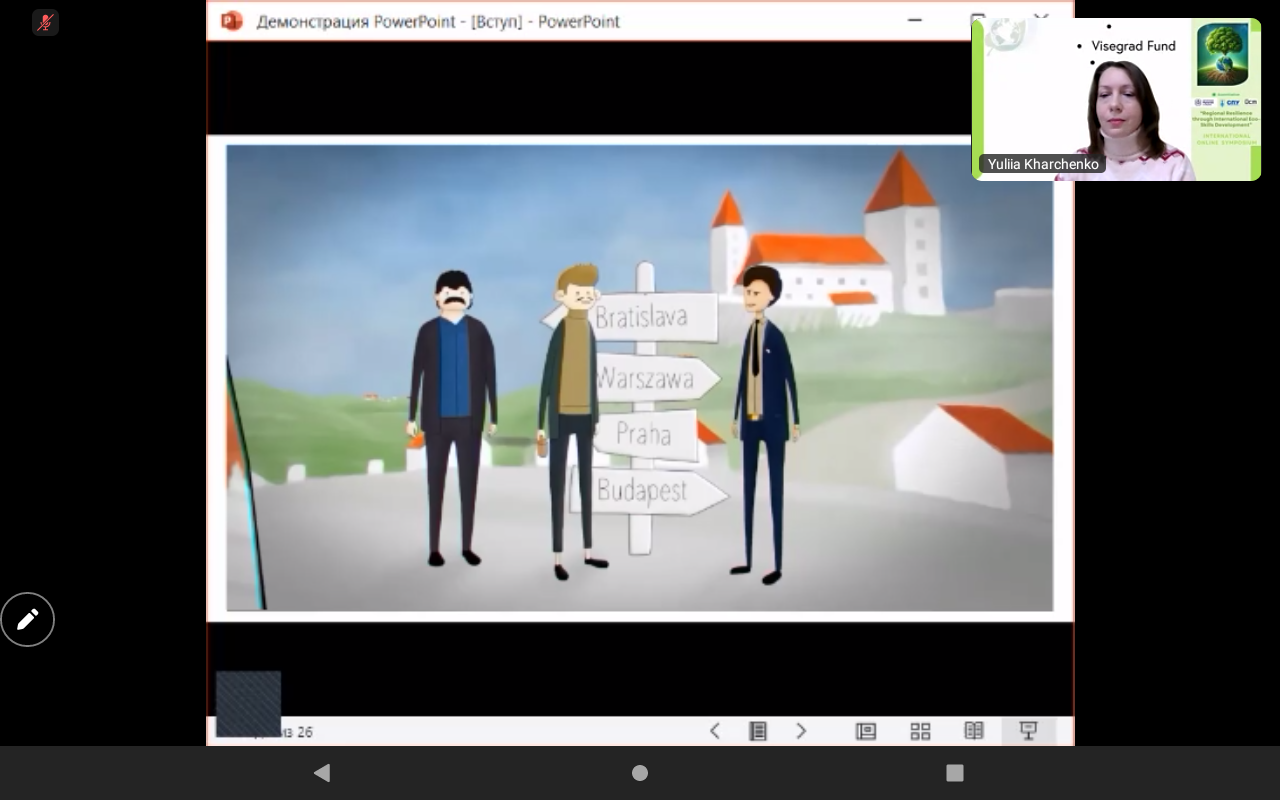Tap the Android home button
This screenshot has height=800, width=1280.
click(x=640, y=773)
